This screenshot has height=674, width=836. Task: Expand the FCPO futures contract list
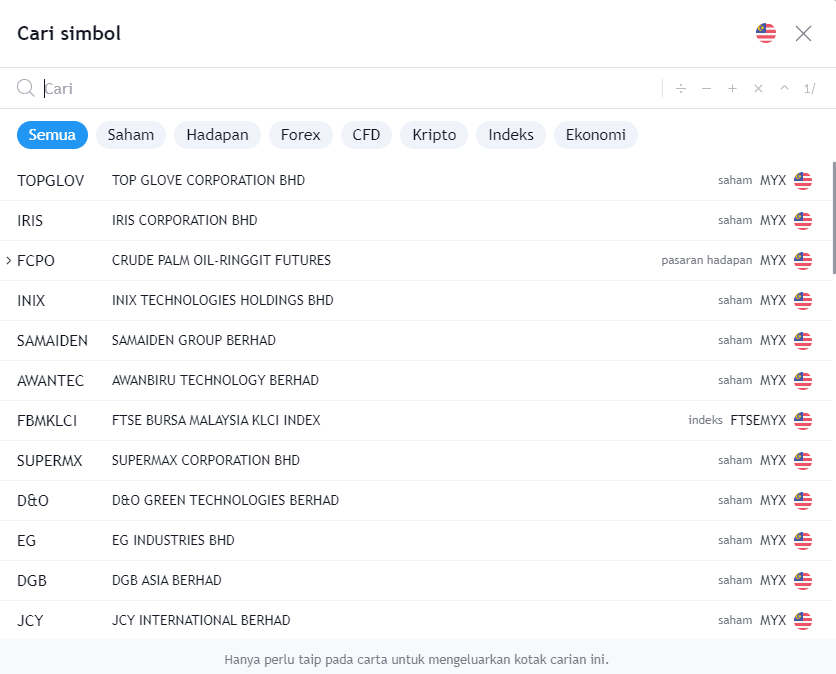tap(7, 260)
